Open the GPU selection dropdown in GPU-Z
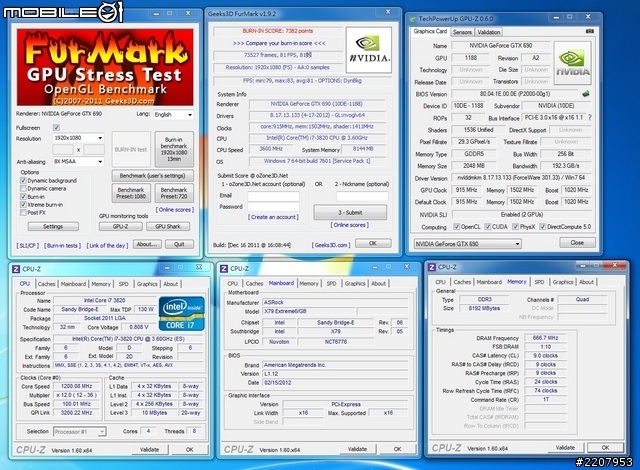Viewport: 640px width, 470px height. (467, 244)
